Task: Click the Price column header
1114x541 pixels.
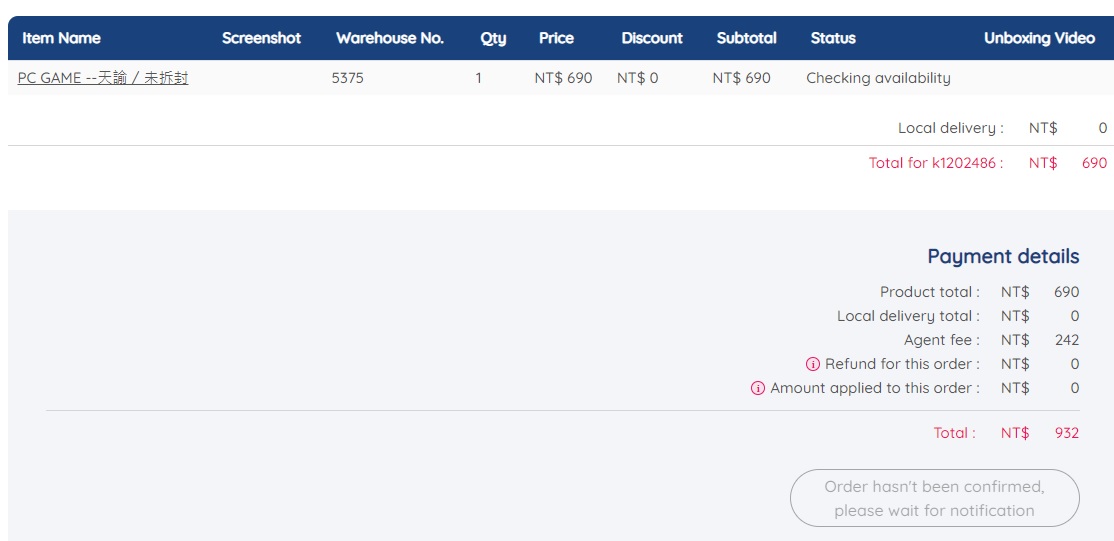Action: tap(556, 38)
